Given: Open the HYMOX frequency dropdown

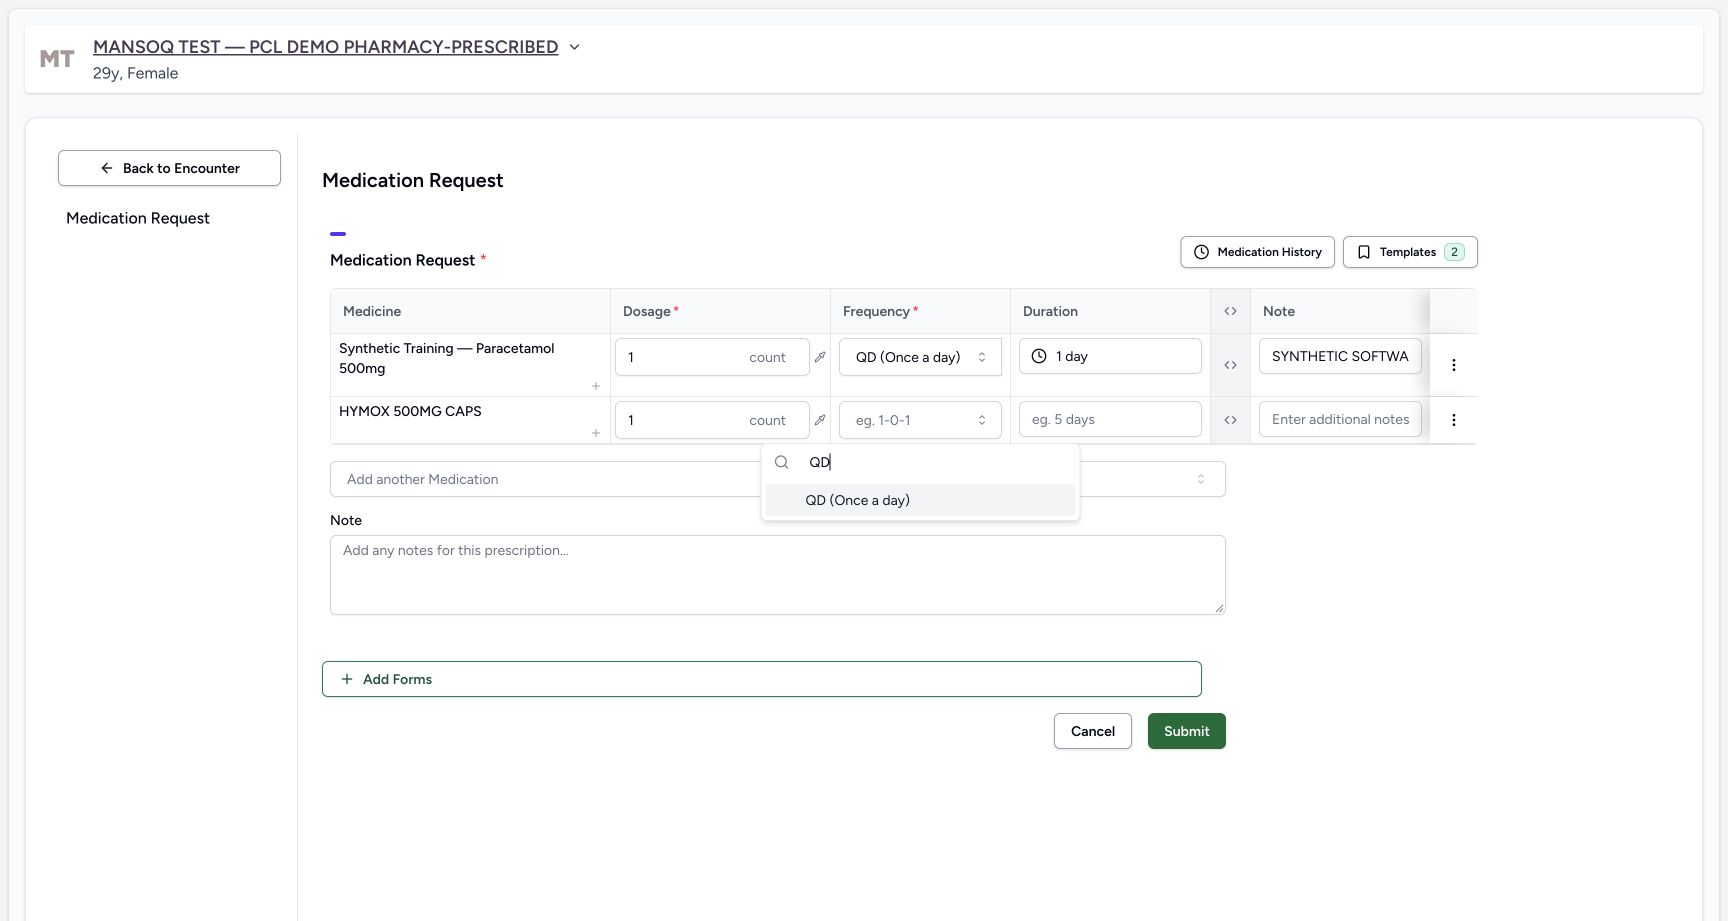Looking at the screenshot, I should click(920, 420).
